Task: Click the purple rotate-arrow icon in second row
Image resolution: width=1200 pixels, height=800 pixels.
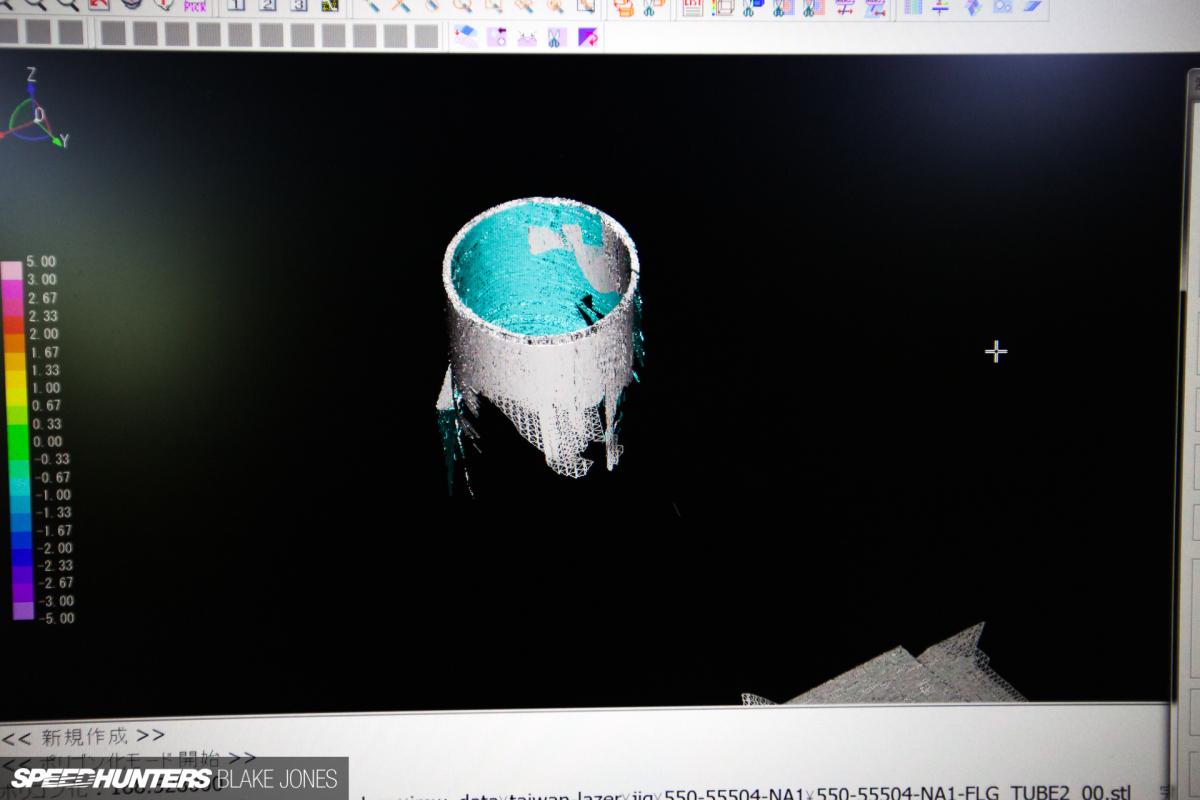Action: coord(588,37)
